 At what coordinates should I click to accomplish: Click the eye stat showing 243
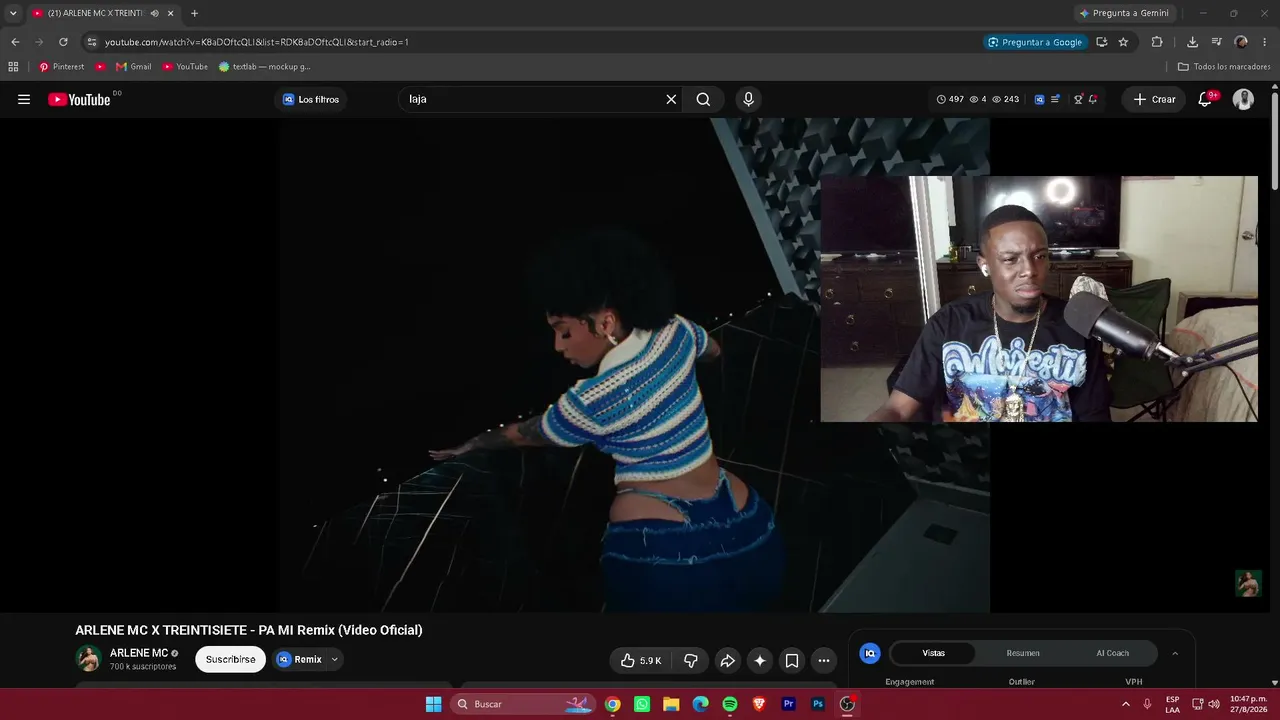click(1005, 99)
